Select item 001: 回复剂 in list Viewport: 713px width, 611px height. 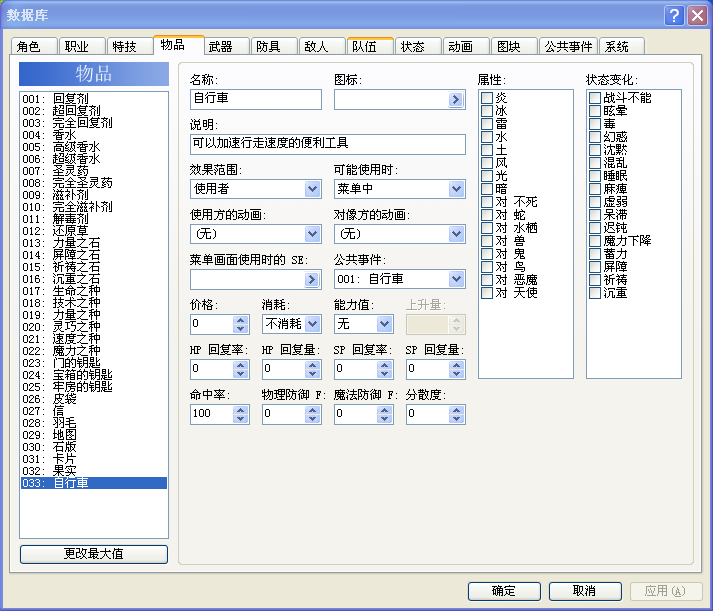click(94, 99)
